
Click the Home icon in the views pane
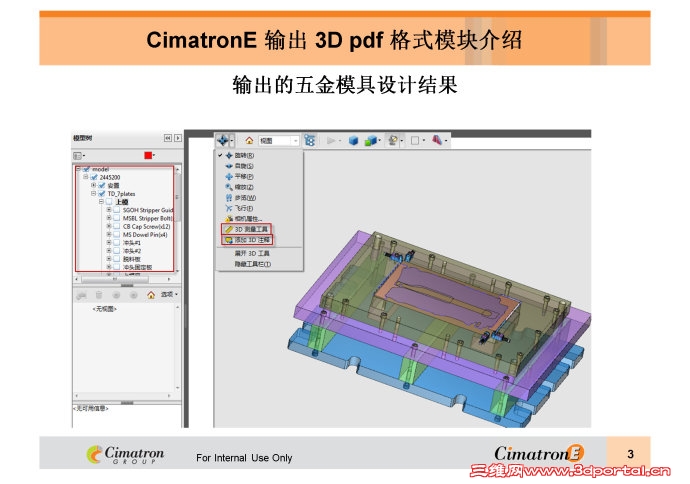151,295
